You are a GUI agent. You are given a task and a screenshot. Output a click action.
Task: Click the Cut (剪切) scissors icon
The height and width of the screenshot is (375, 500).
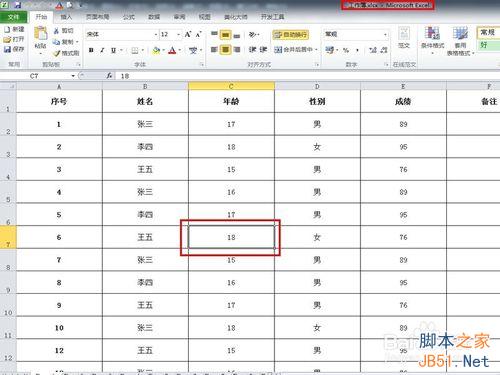[56, 31]
